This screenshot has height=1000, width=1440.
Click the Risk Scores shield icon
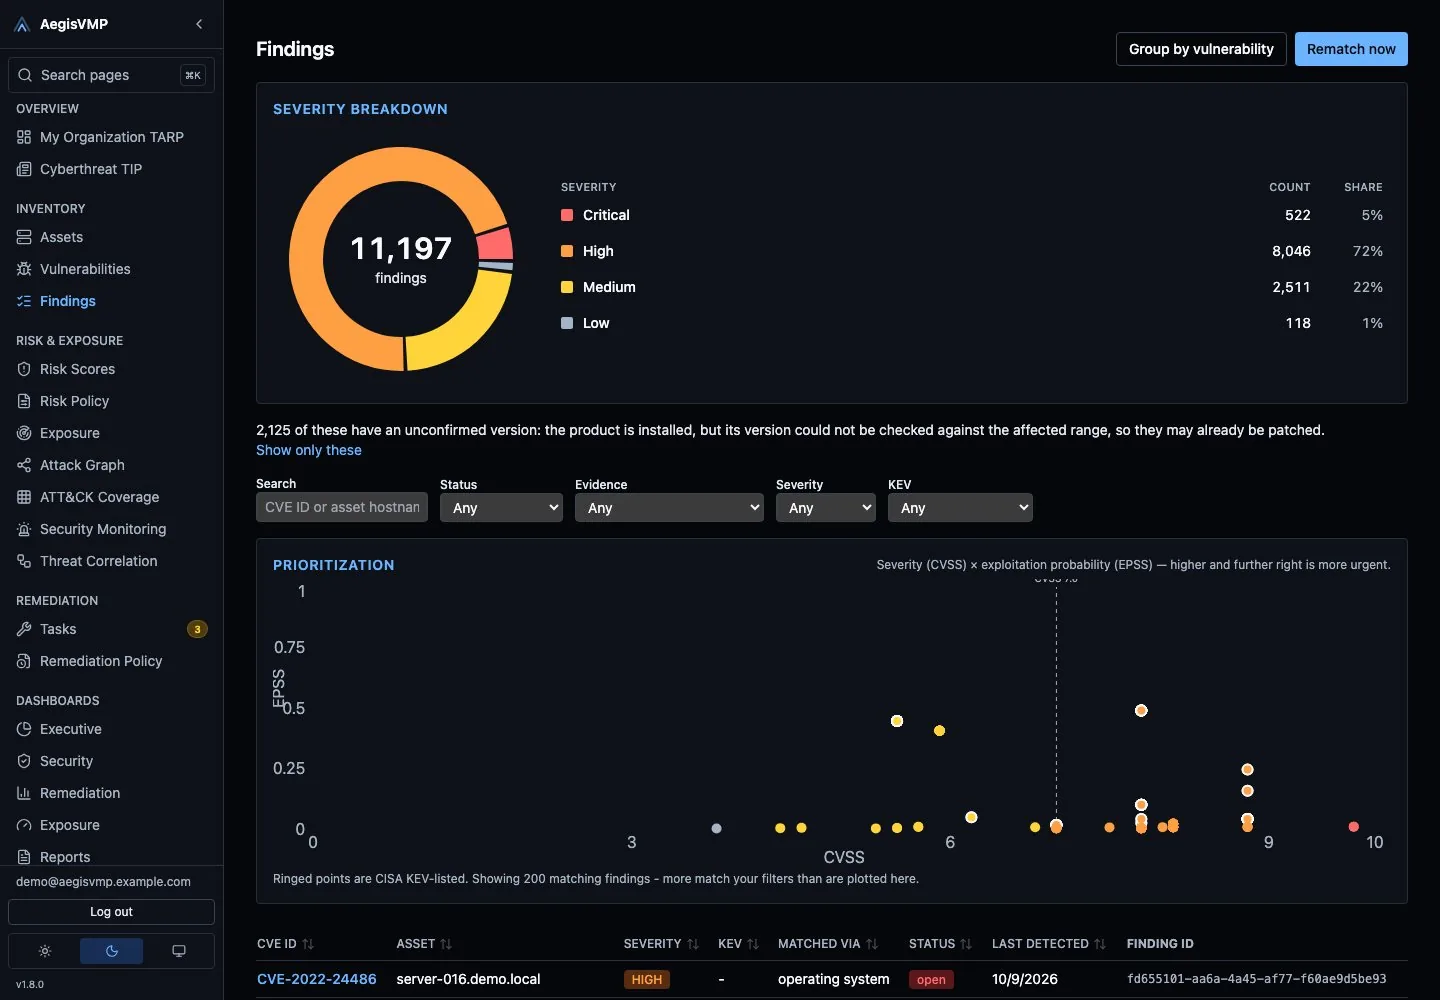(24, 369)
